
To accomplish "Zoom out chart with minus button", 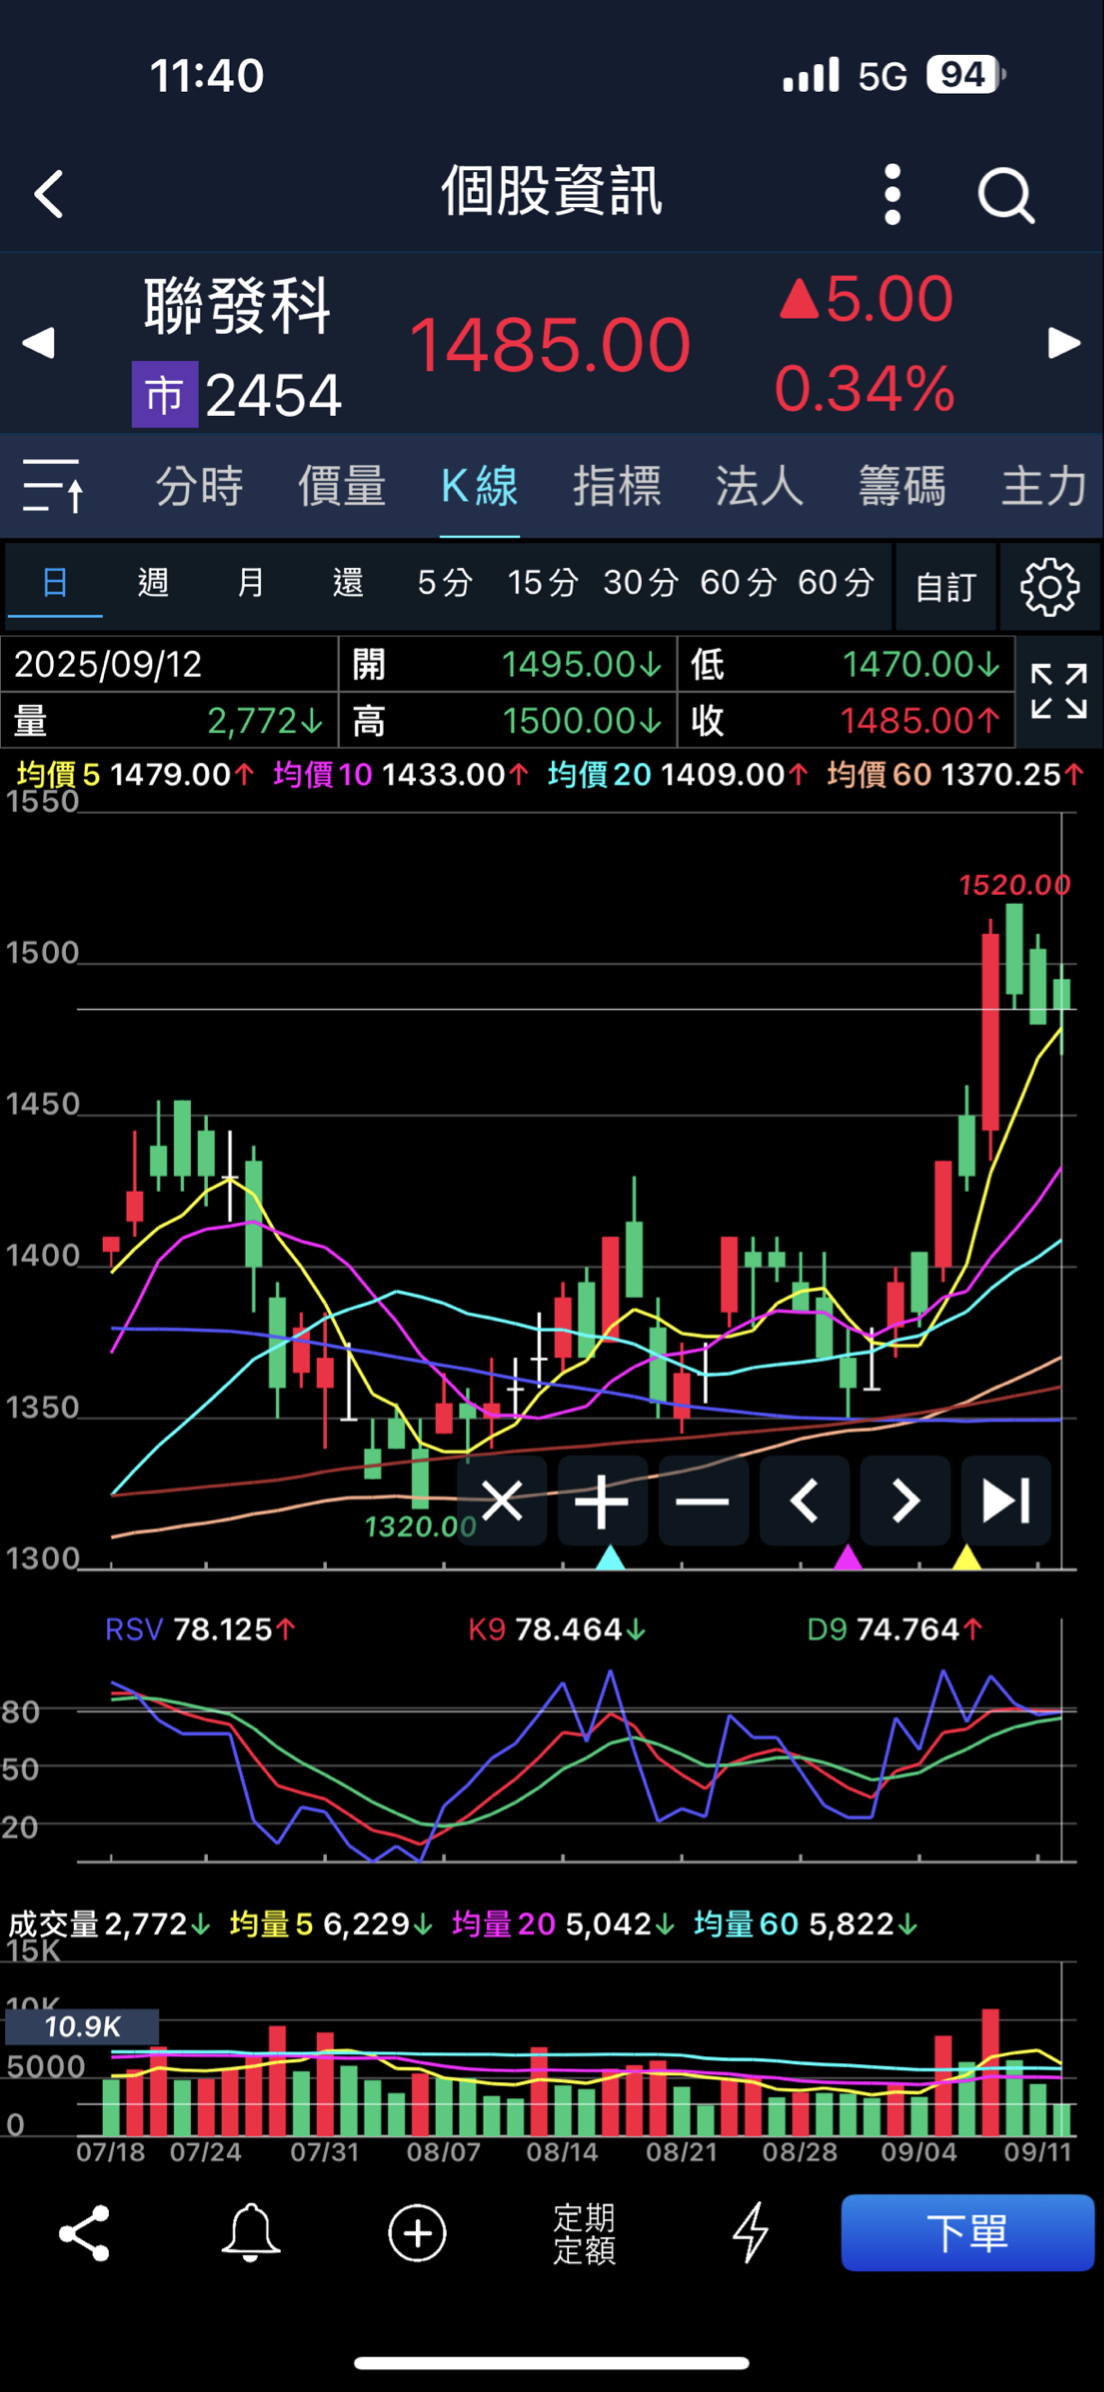I will pos(703,1501).
